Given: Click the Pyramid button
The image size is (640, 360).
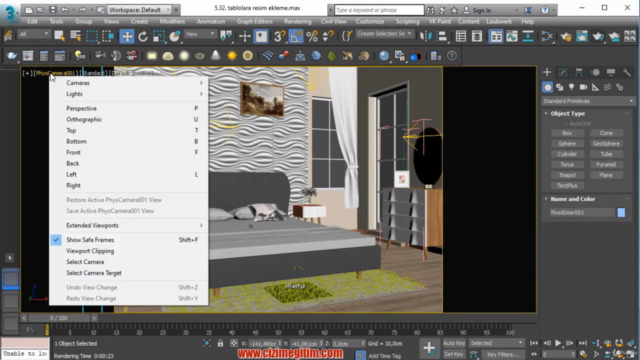Looking at the screenshot, I should 606,164.
